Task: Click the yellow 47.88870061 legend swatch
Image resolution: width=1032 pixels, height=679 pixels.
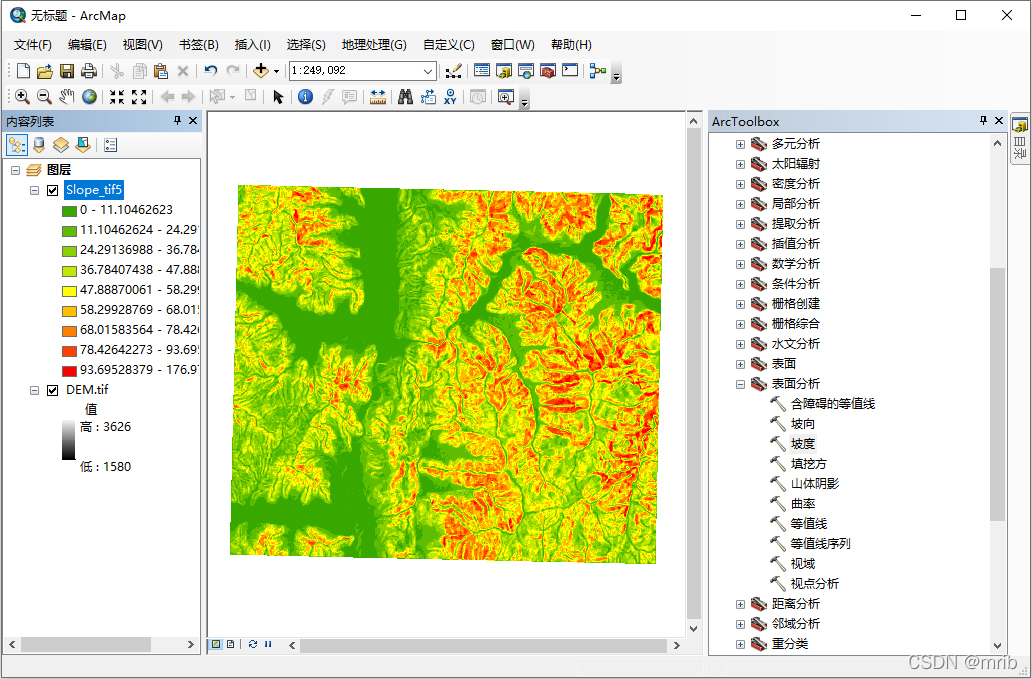Action: 69,291
